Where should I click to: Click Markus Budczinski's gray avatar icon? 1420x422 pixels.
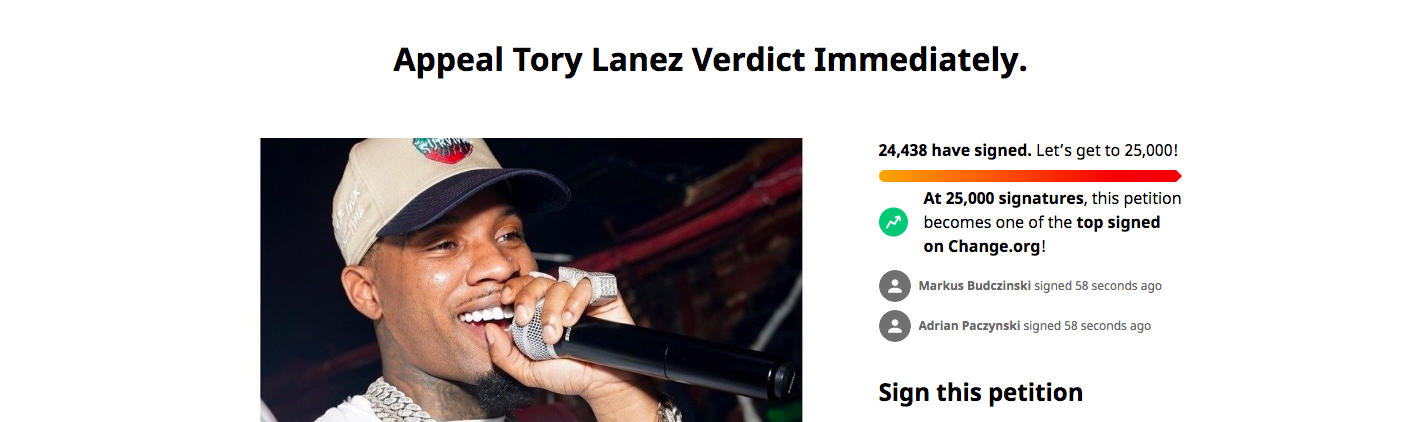pos(894,286)
